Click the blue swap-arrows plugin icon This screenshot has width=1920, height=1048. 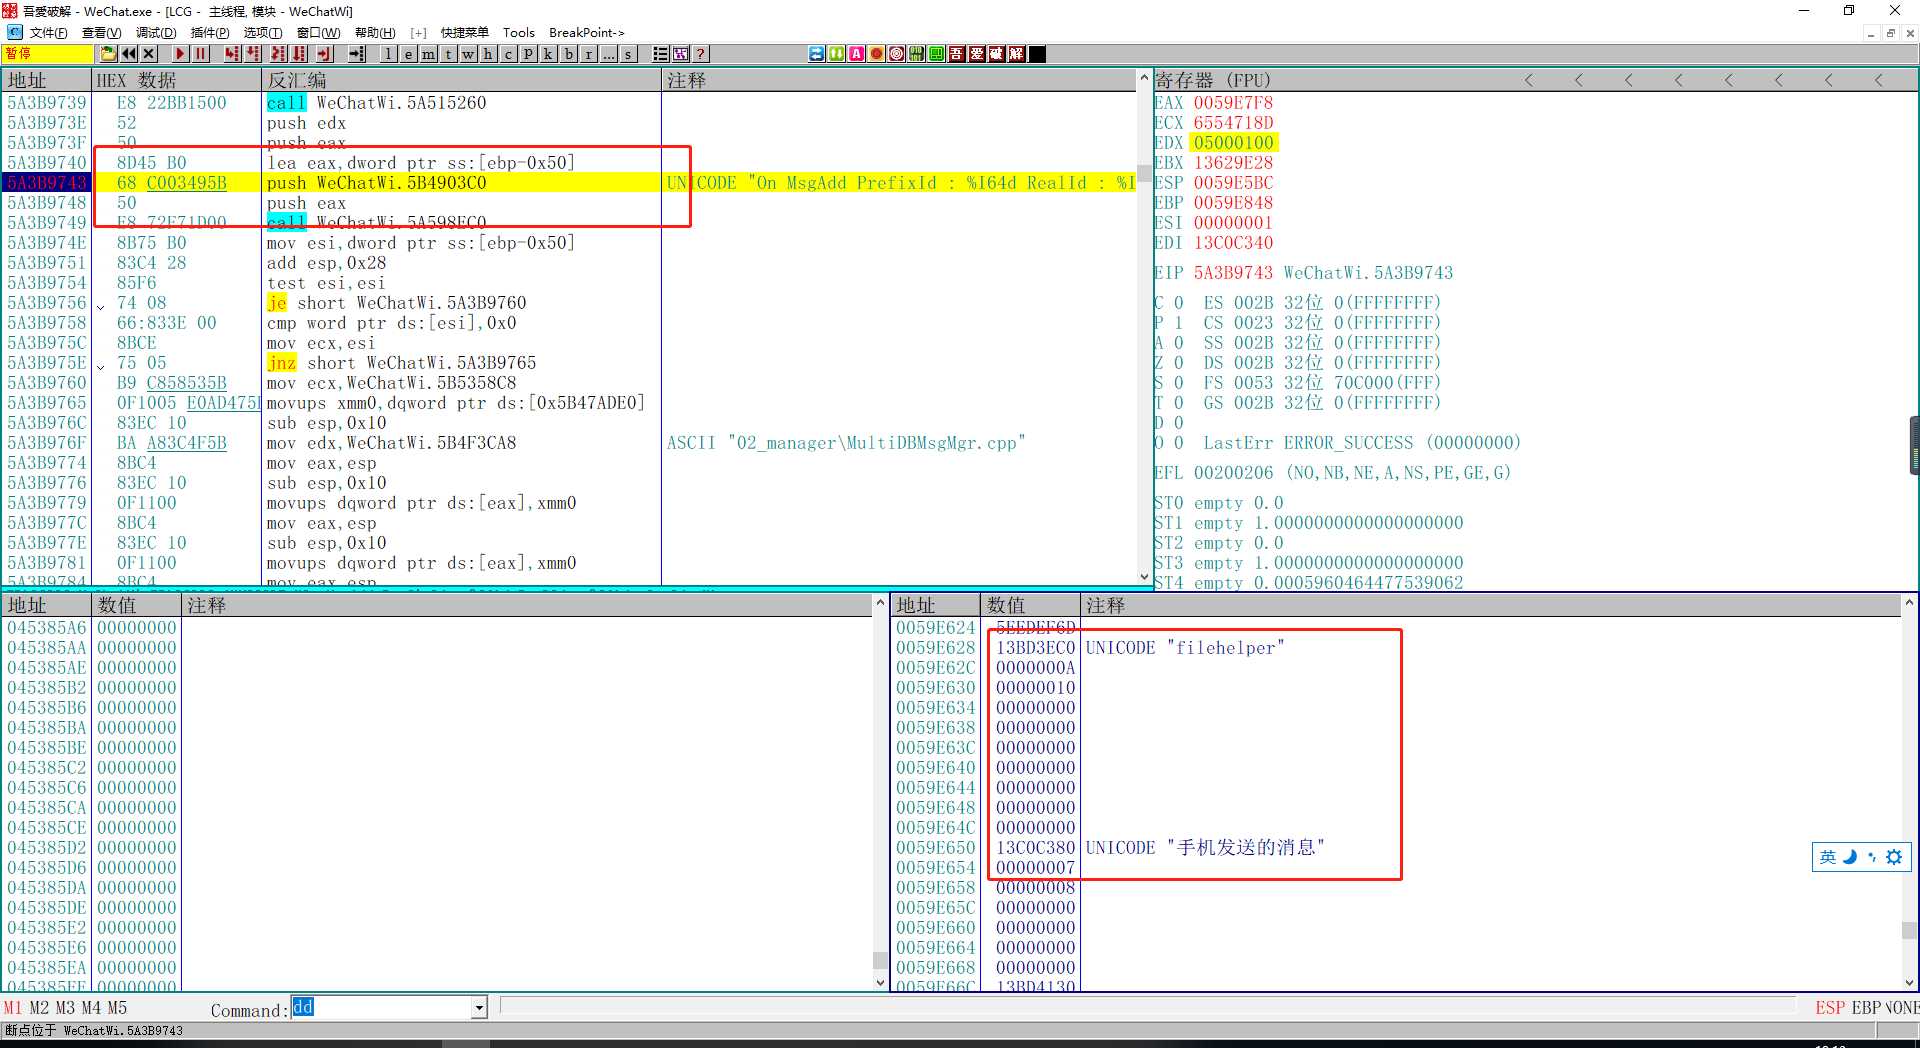click(x=817, y=54)
